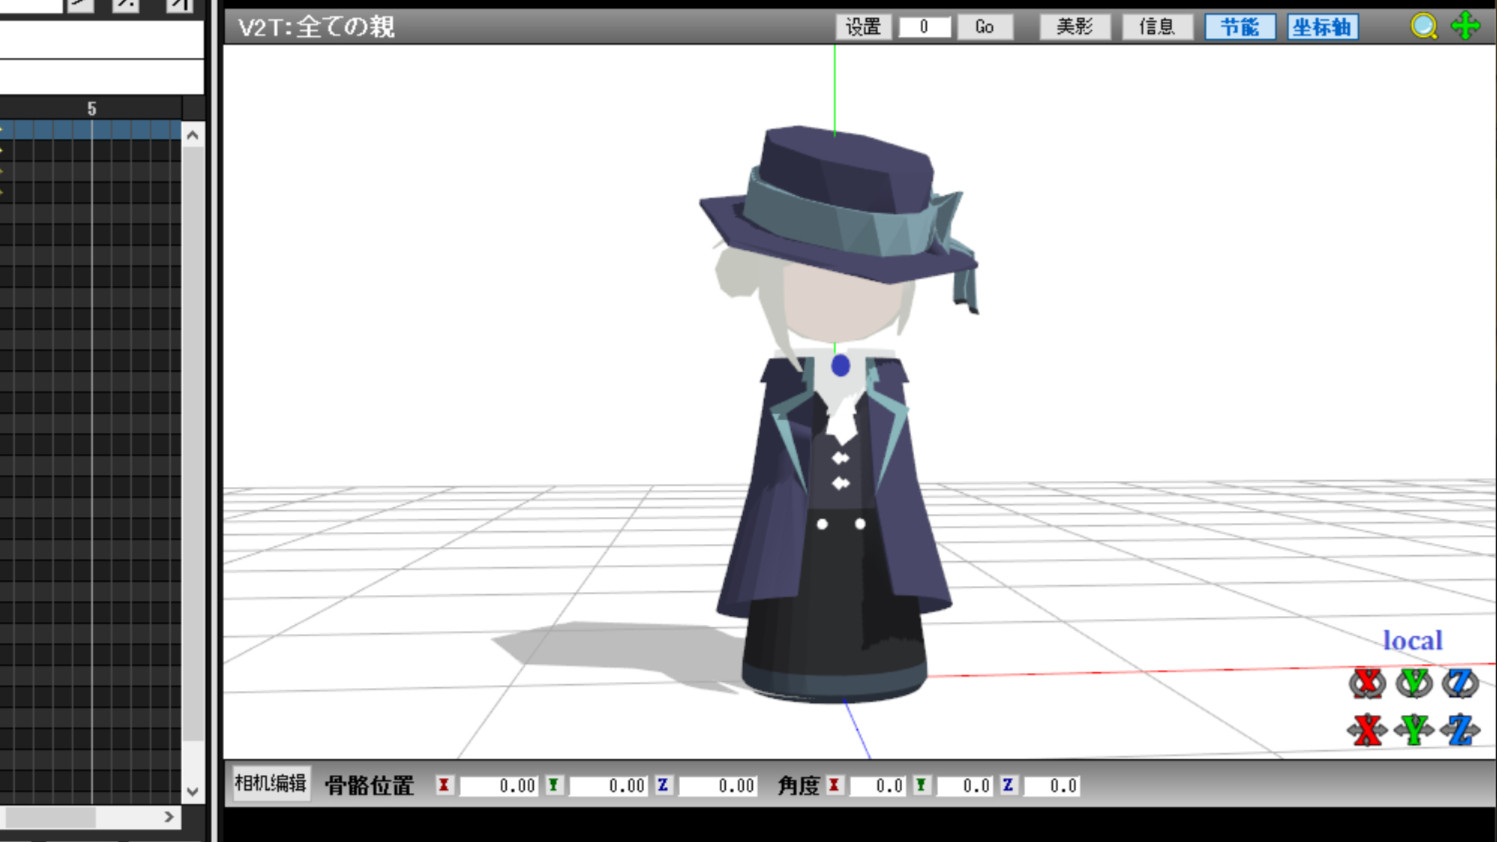Image resolution: width=1497 pixels, height=842 pixels.
Task: Click the red X move icon
Action: pos(1367,730)
